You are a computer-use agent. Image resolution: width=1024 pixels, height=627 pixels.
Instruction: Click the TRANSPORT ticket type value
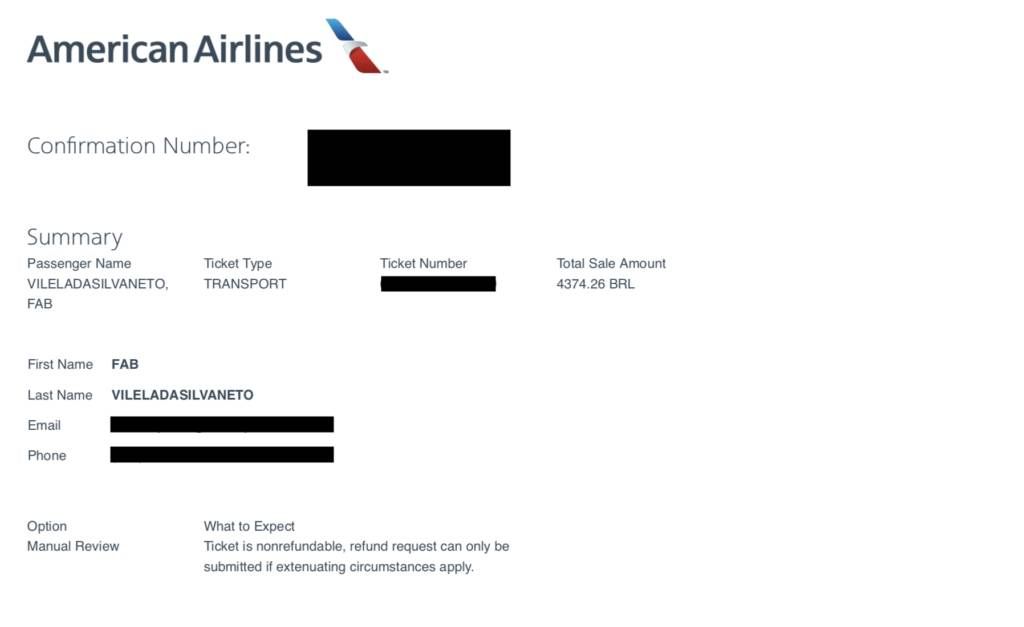point(245,284)
